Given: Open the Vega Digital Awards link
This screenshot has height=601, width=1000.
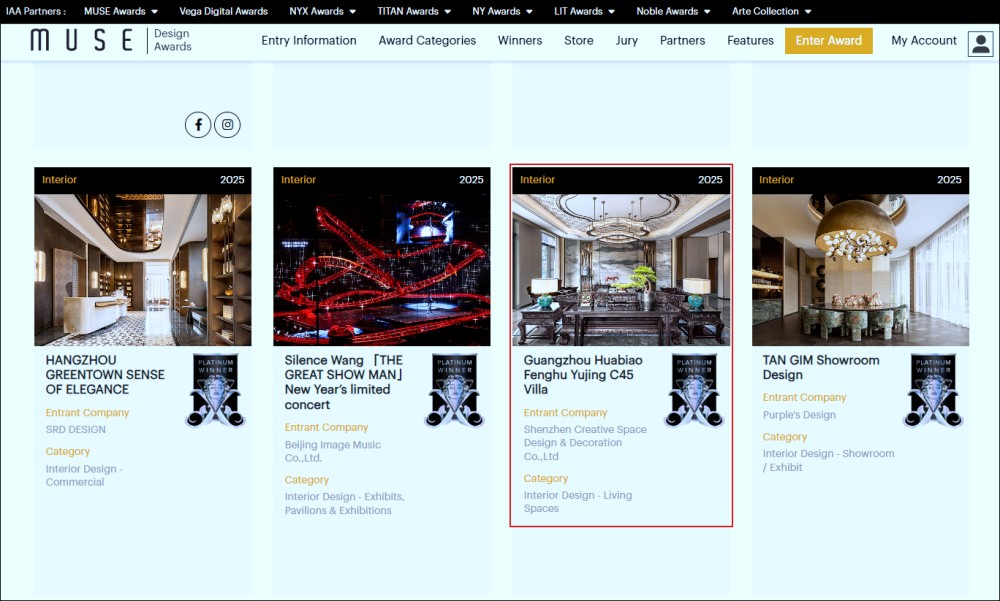Looking at the screenshot, I should [x=223, y=12].
